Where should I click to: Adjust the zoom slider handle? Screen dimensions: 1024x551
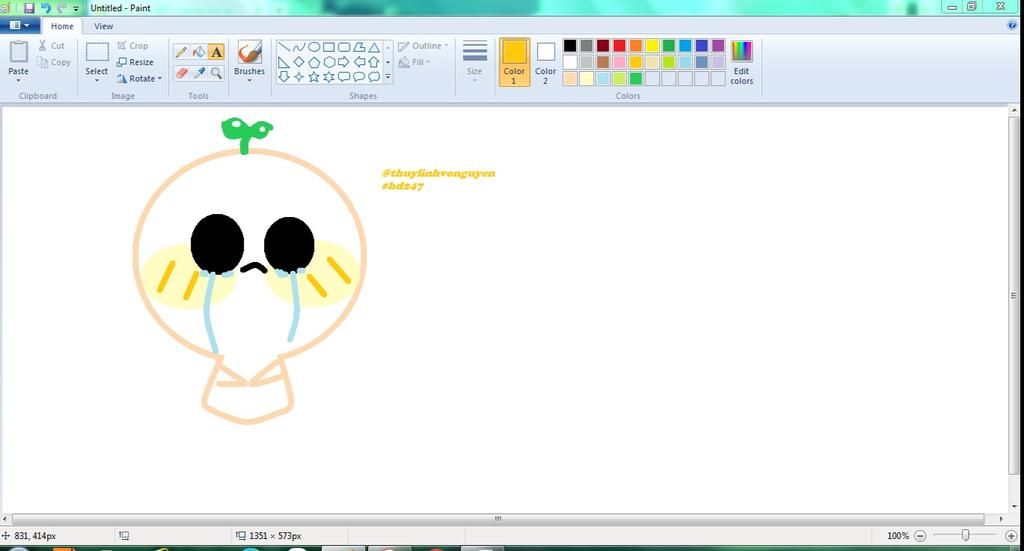click(965, 535)
